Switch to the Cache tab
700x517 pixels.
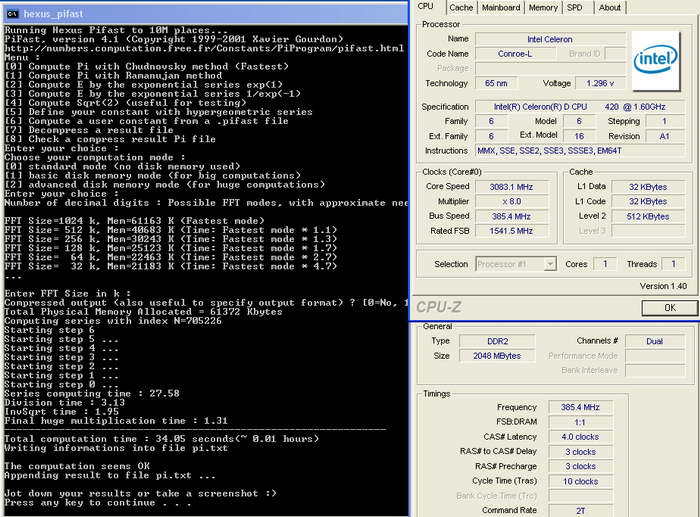(461, 8)
